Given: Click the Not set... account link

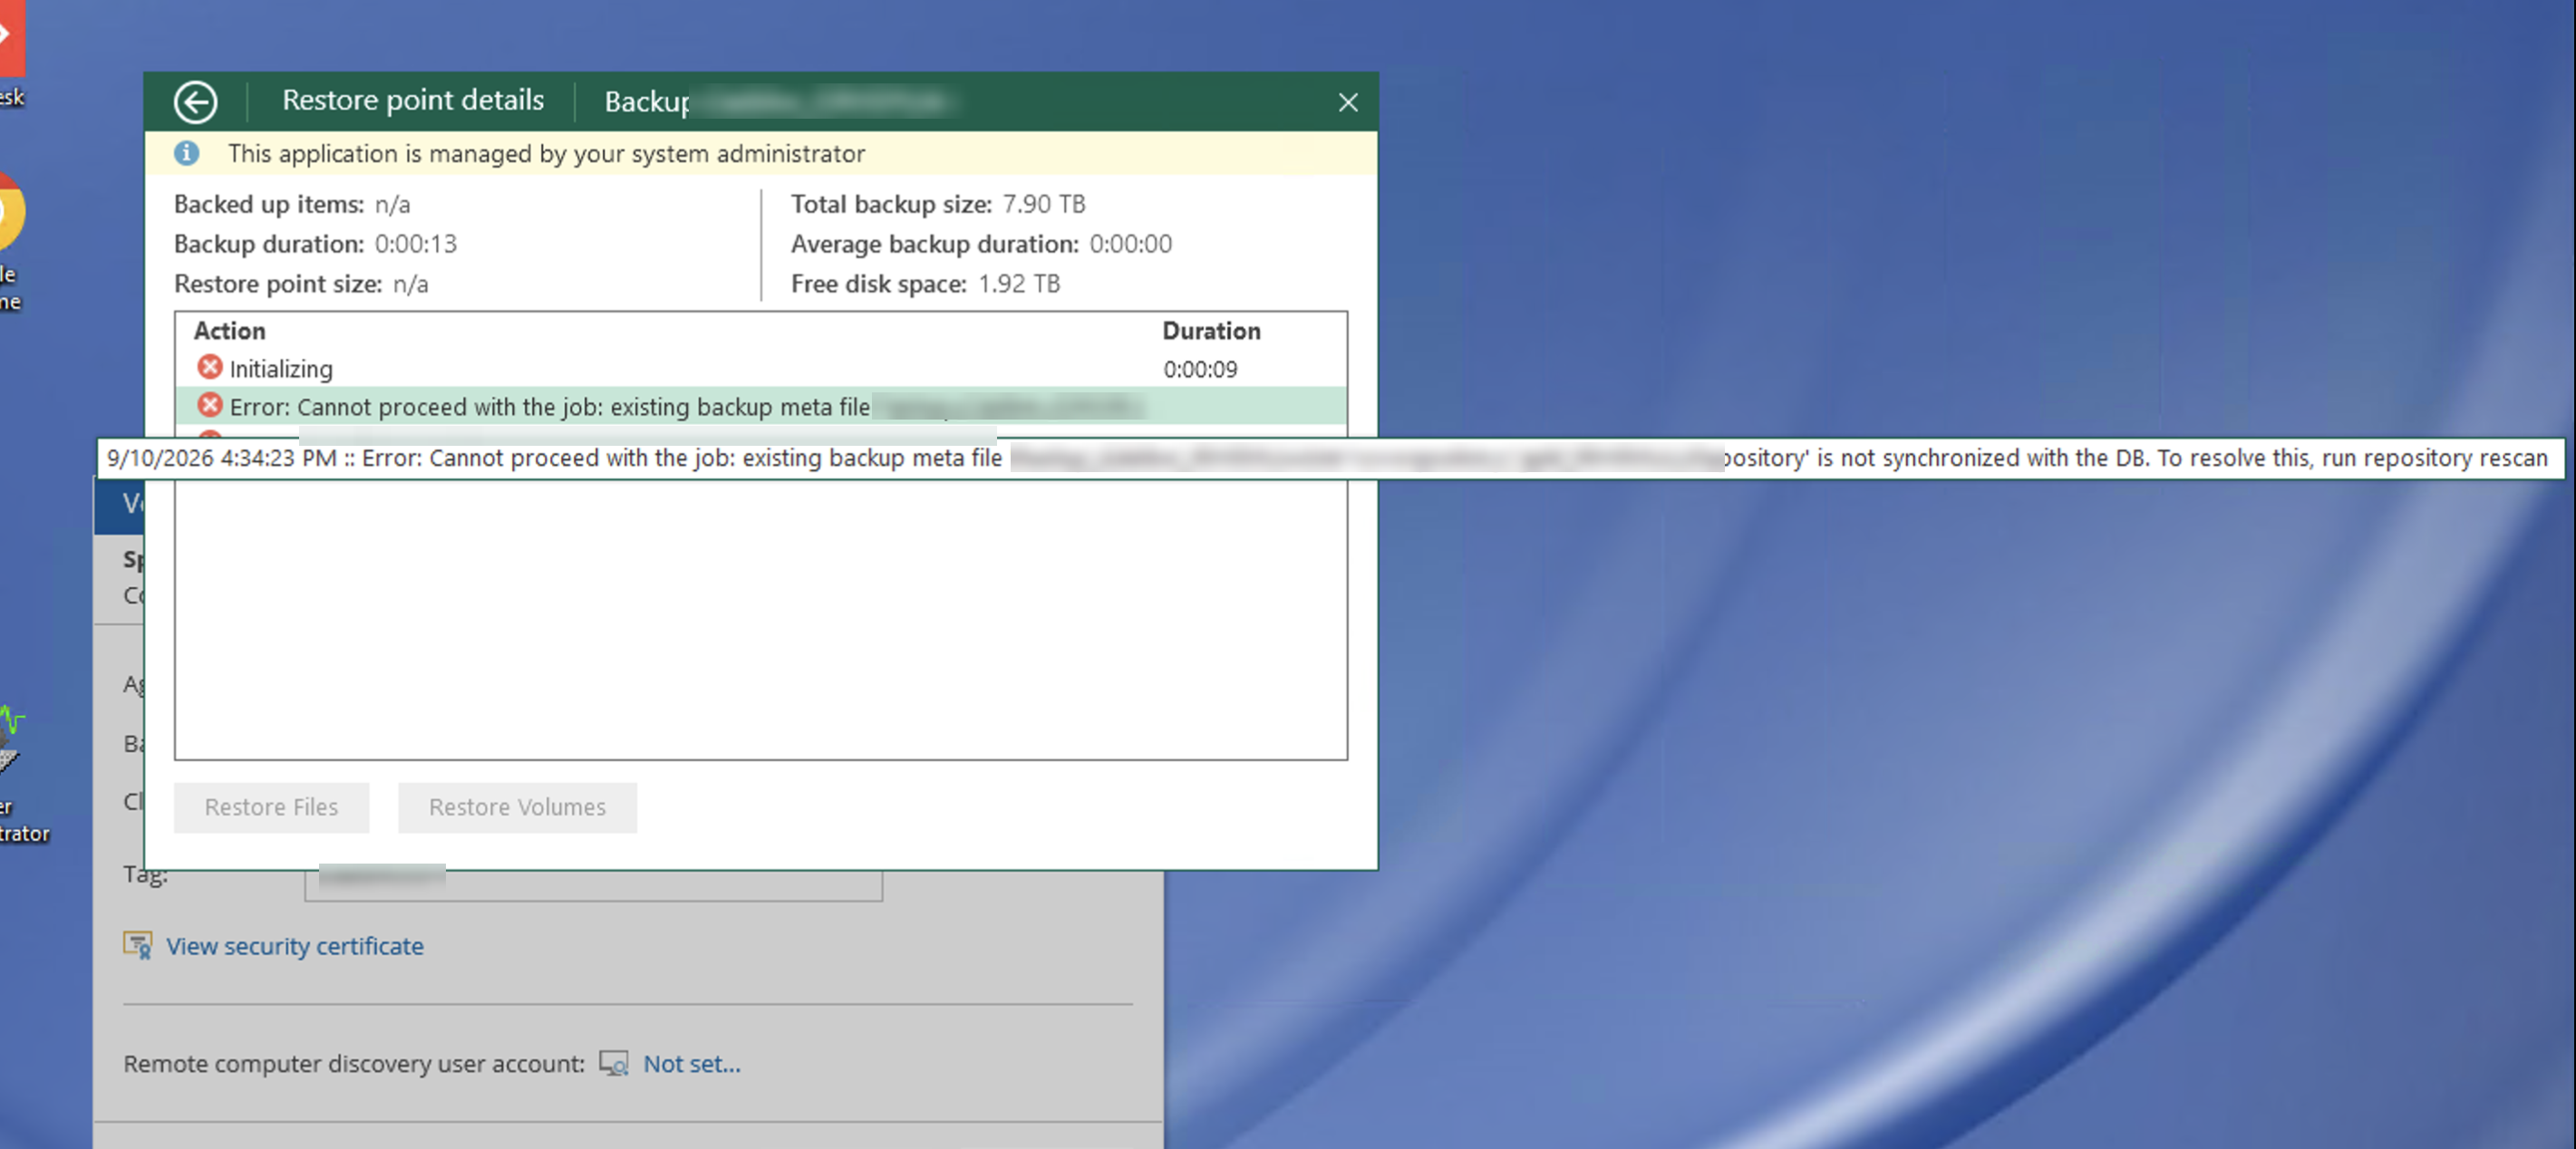Looking at the screenshot, I should tap(691, 1064).
